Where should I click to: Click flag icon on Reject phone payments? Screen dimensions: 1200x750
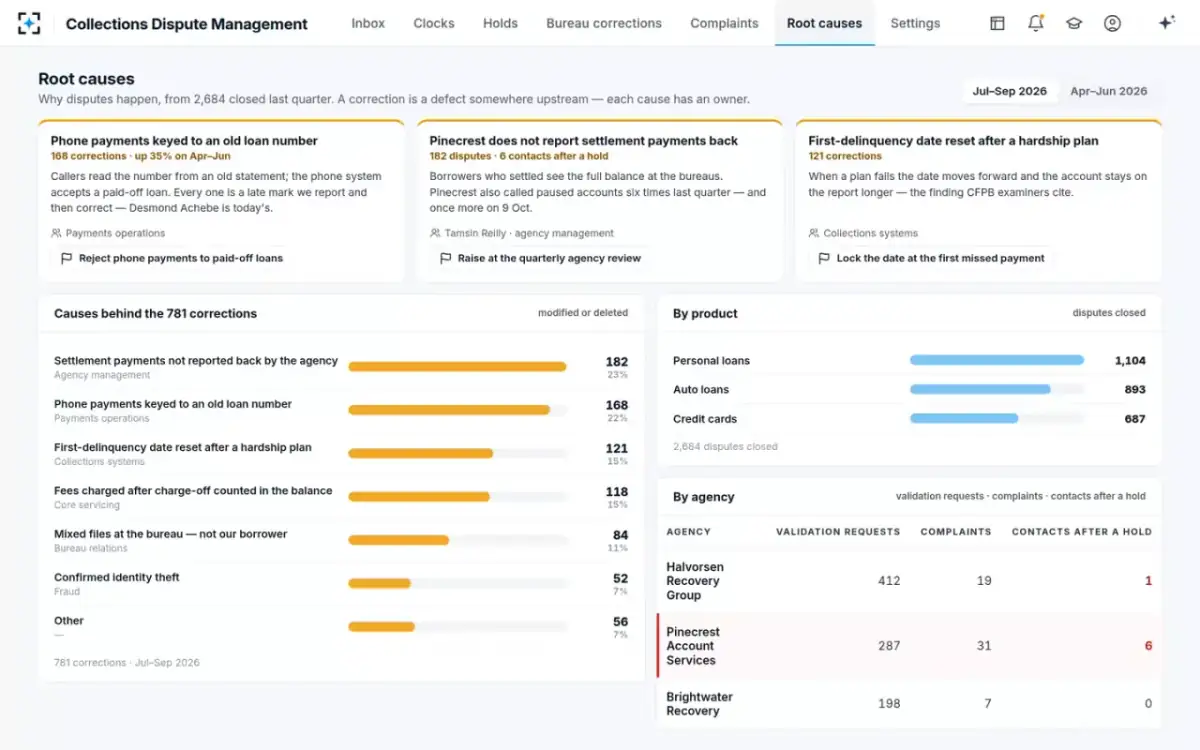pos(67,258)
